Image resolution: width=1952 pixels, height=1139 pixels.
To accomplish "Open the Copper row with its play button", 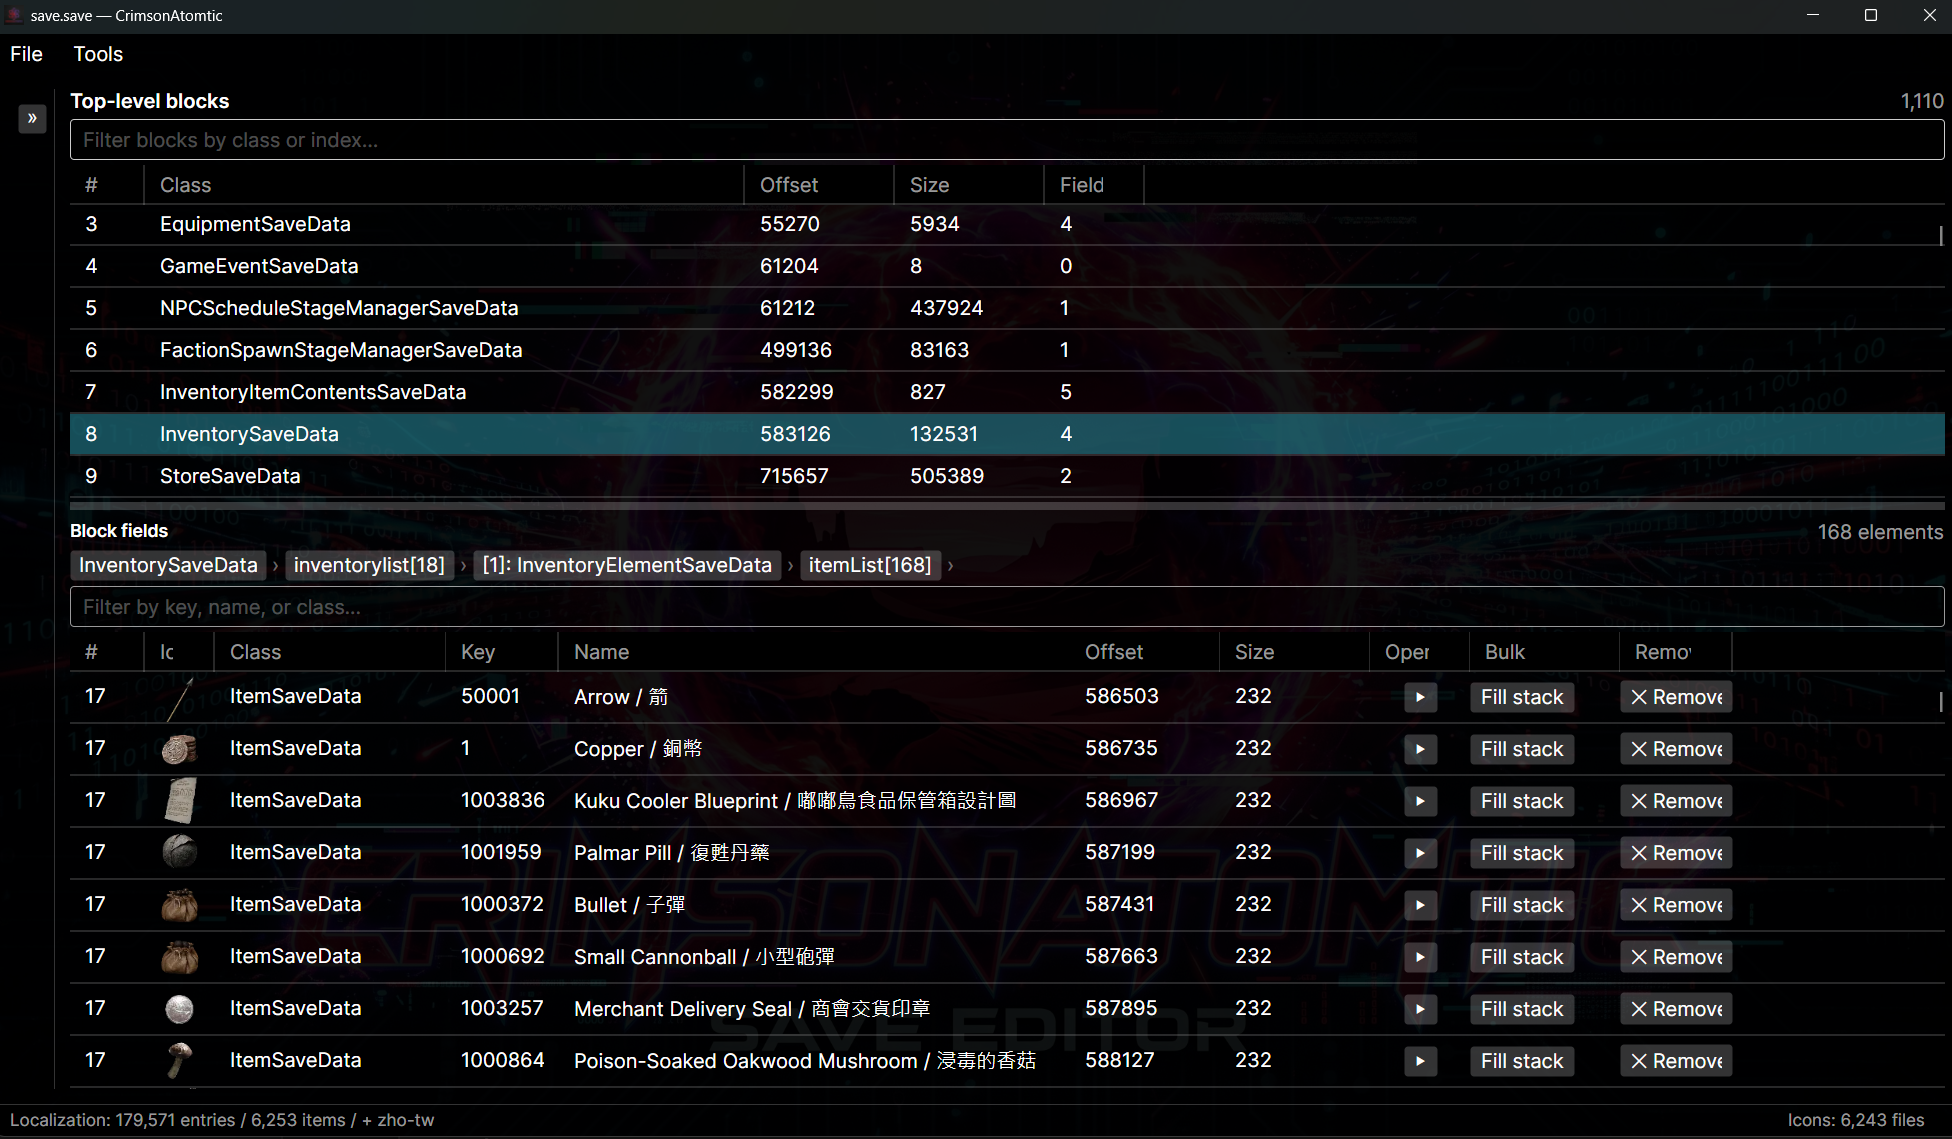I will [x=1420, y=749].
